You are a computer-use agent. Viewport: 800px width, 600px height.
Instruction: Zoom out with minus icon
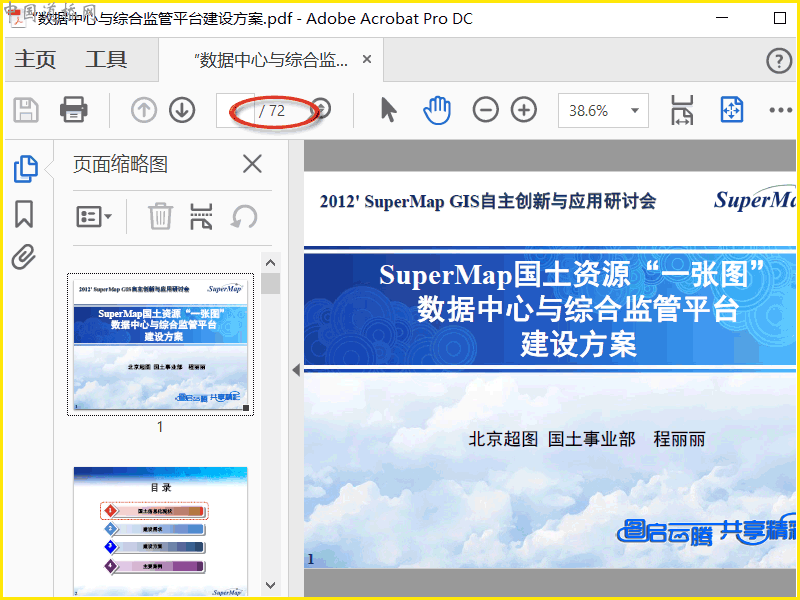tap(485, 110)
